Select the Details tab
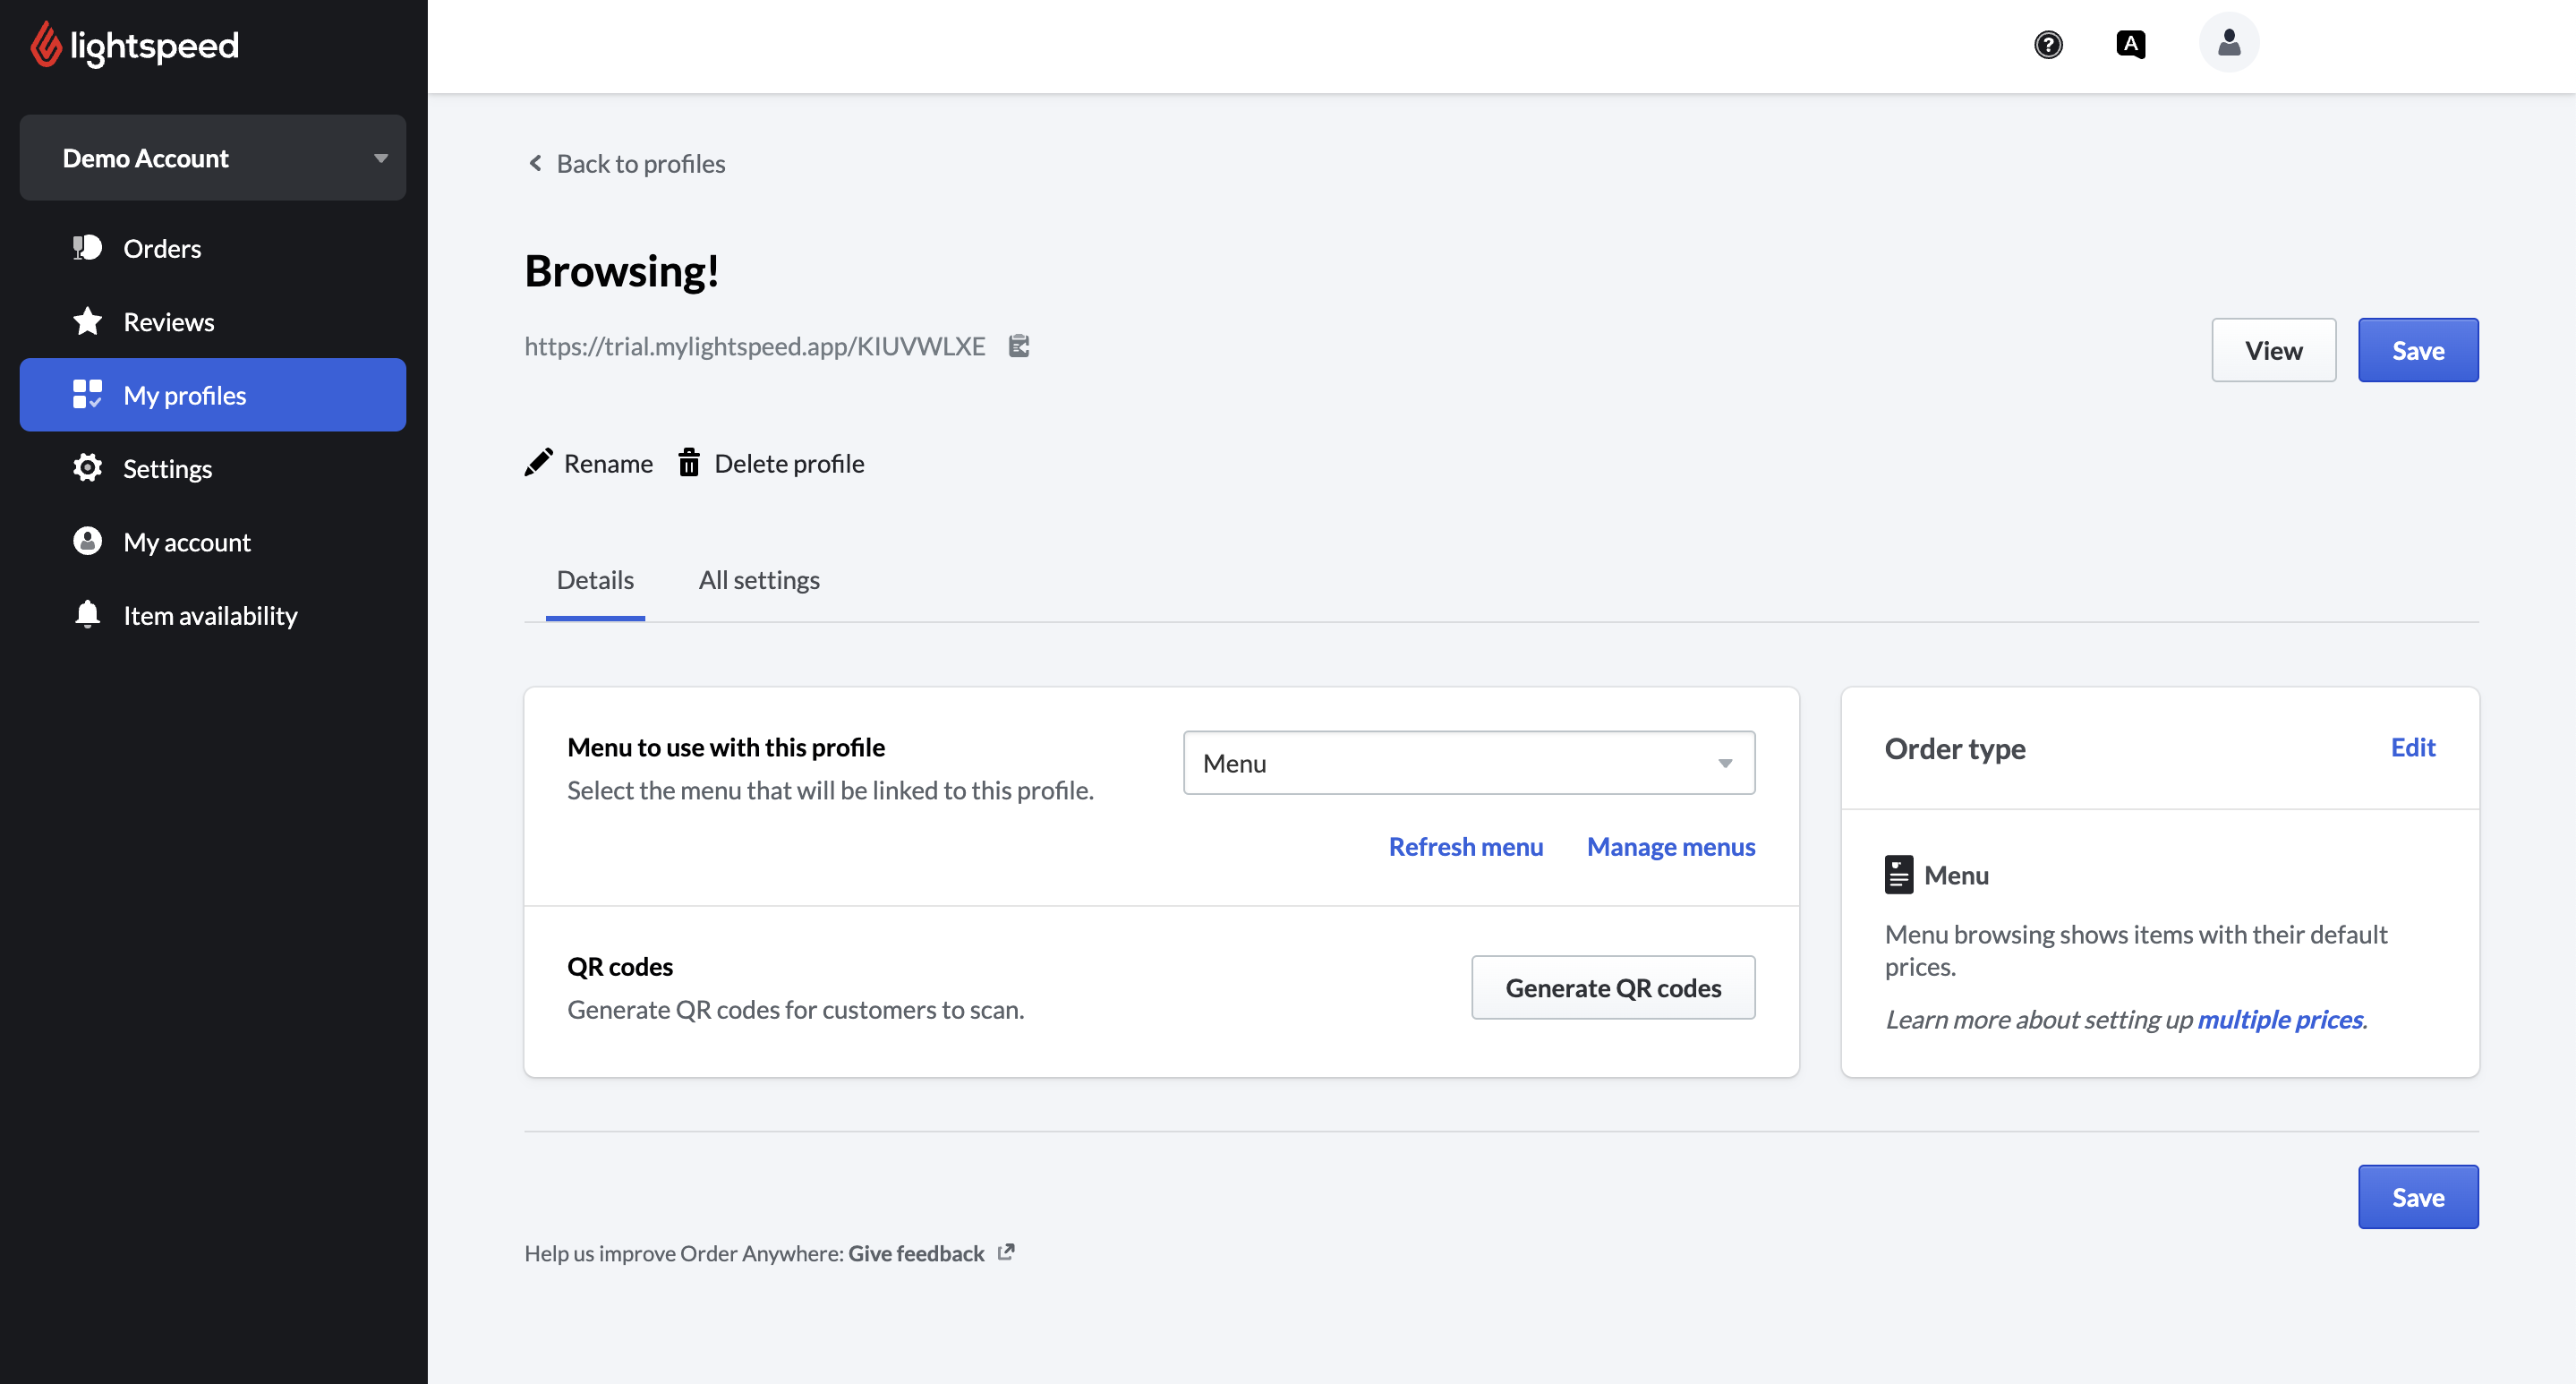Viewport: 2576px width, 1384px height. (x=595, y=580)
